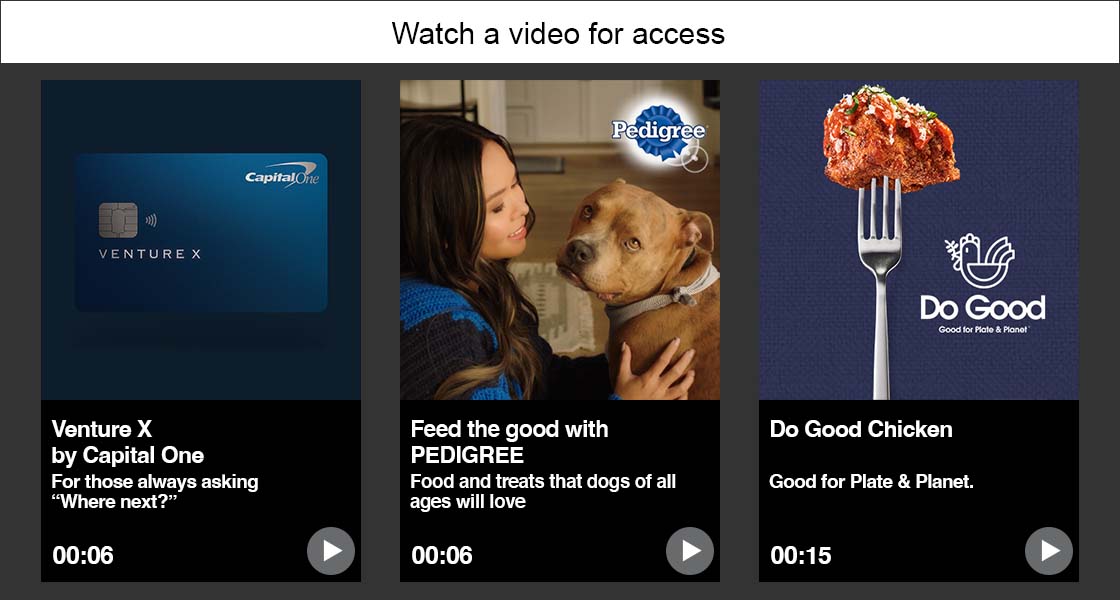1120x600 pixels.
Task: Play the Pedigree dog food video
Action: click(x=690, y=551)
